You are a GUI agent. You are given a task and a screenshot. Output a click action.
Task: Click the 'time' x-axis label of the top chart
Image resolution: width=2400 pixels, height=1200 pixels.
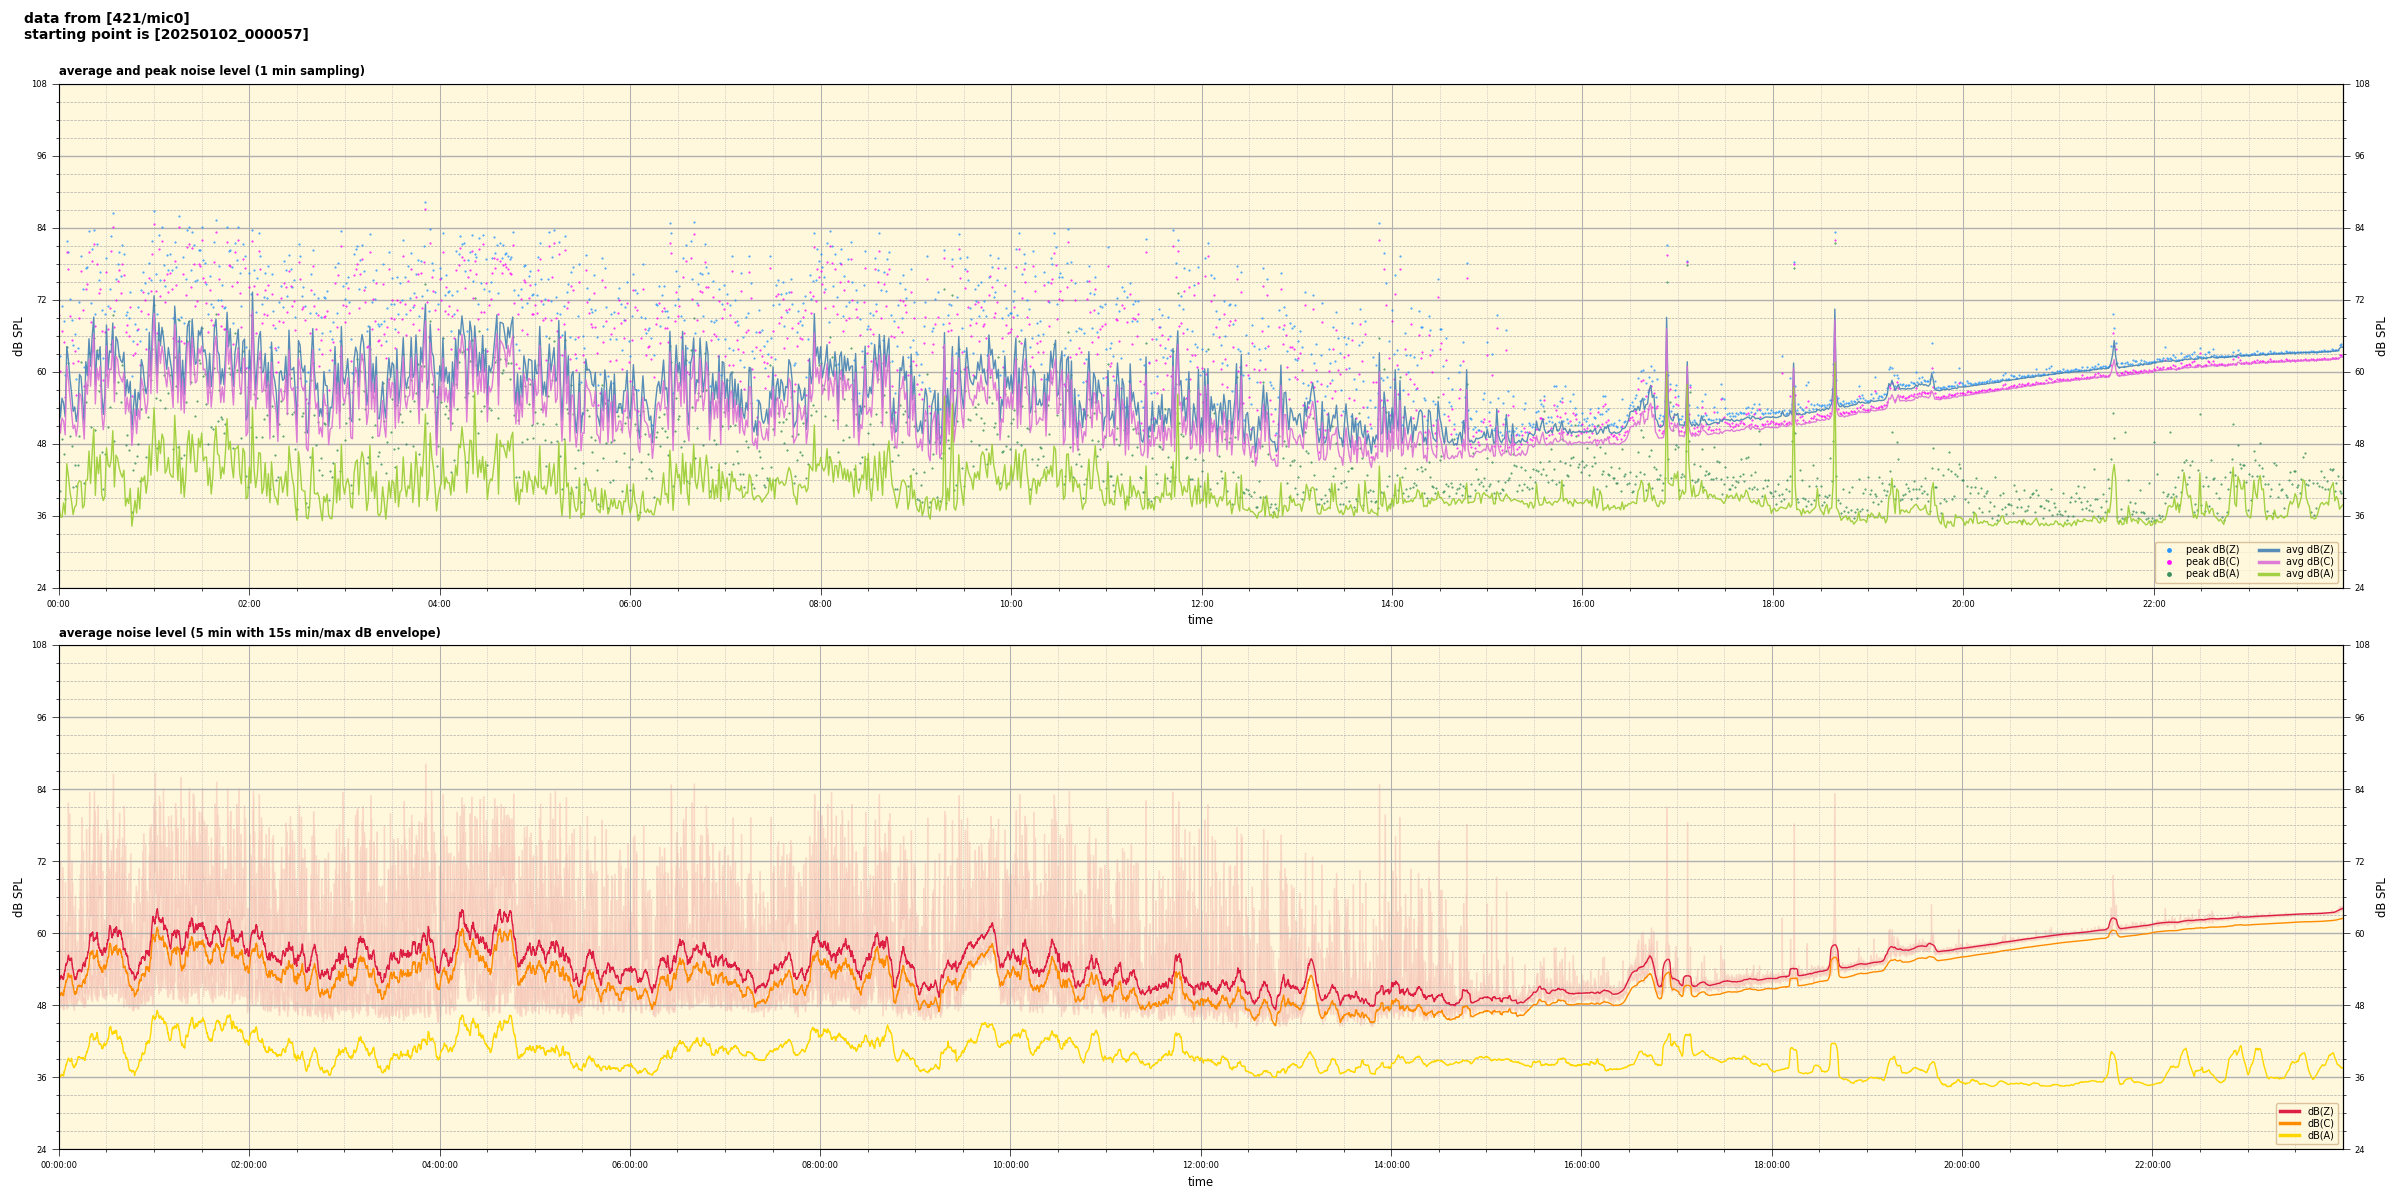pyautogui.click(x=1200, y=620)
